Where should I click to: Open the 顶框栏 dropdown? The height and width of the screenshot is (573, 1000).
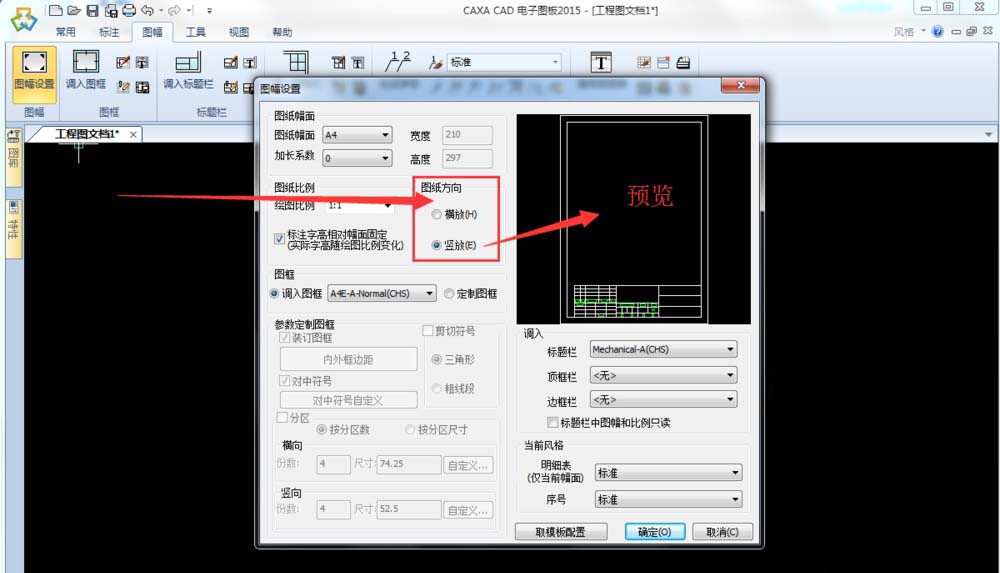(x=663, y=375)
